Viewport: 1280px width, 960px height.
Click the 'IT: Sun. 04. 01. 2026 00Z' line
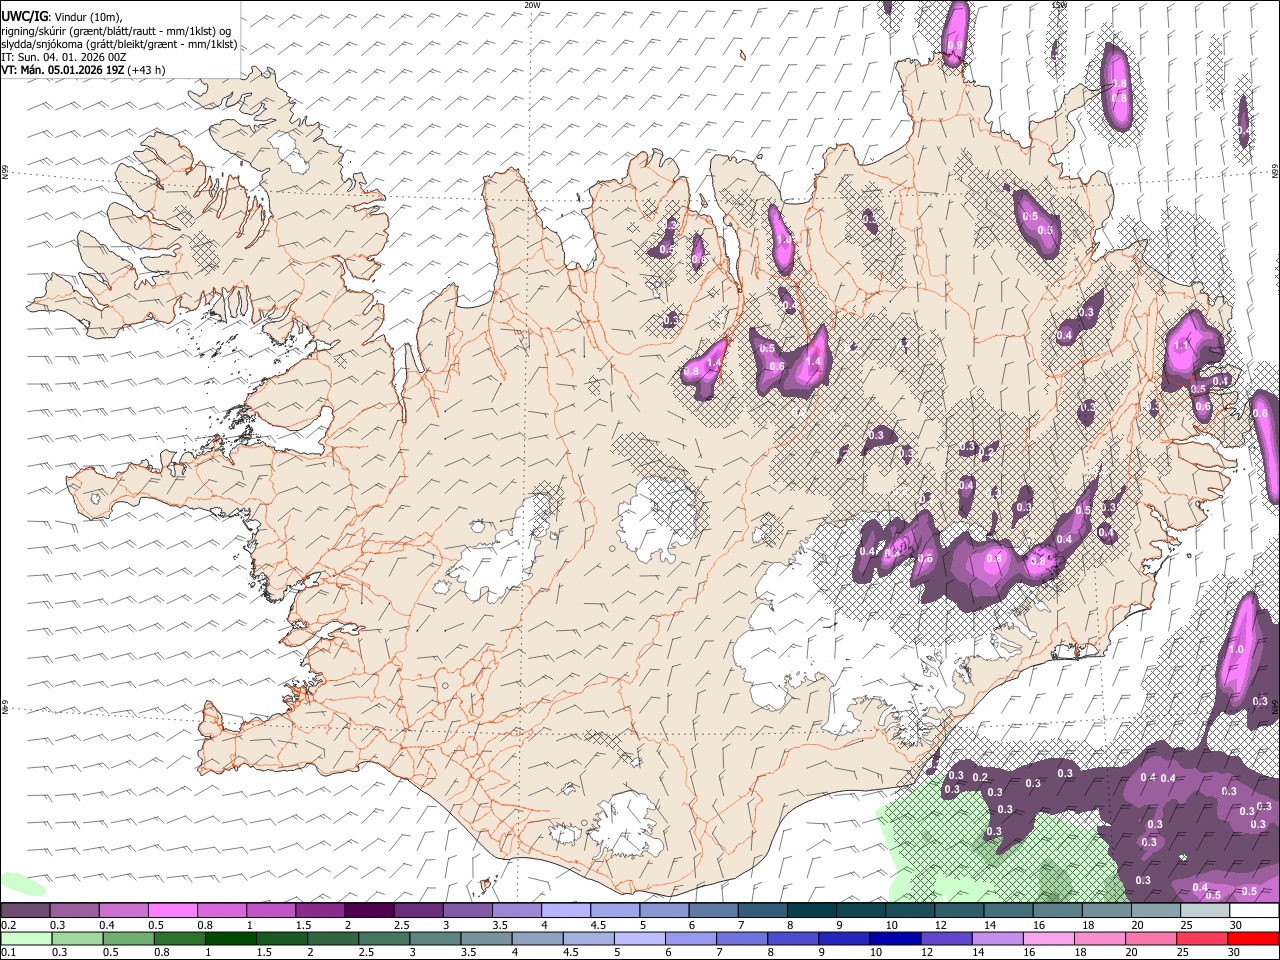pos(64,57)
